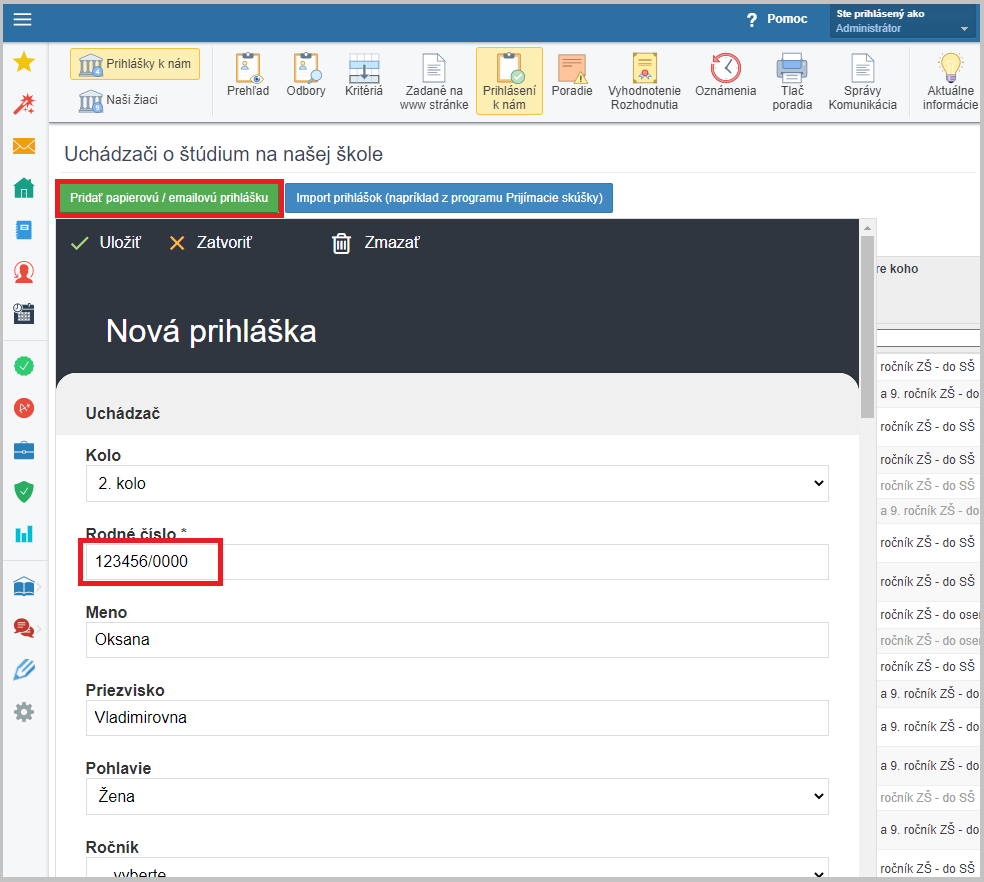The image size is (984, 882).
Task: Go to the green house home icon
Action: pyautogui.click(x=24, y=188)
